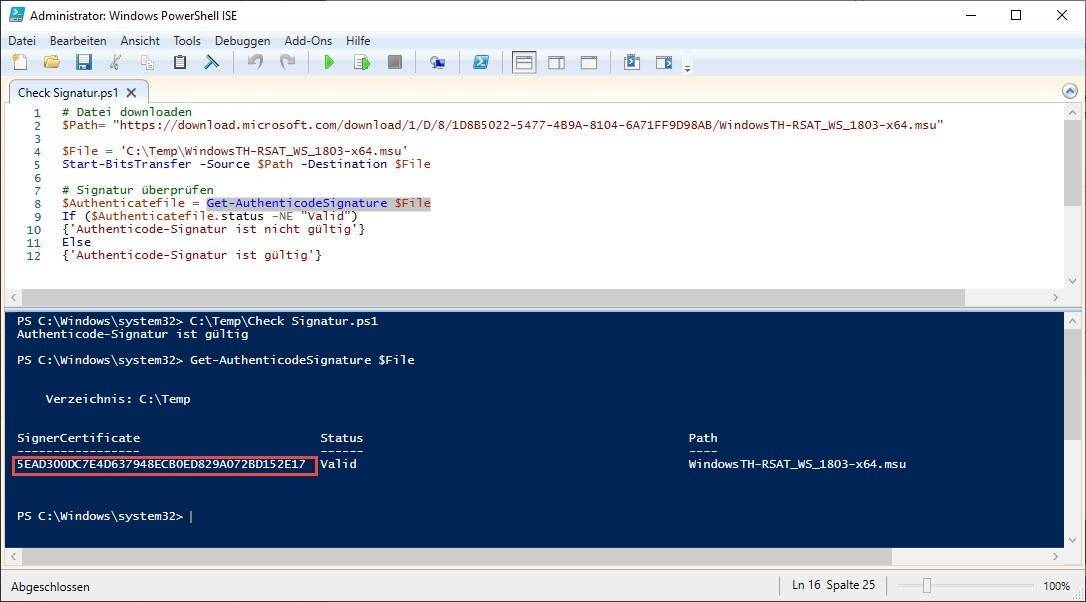Maximize the script pane layout
Viewport: 1086px width, 602px height.
pos(589,62)
